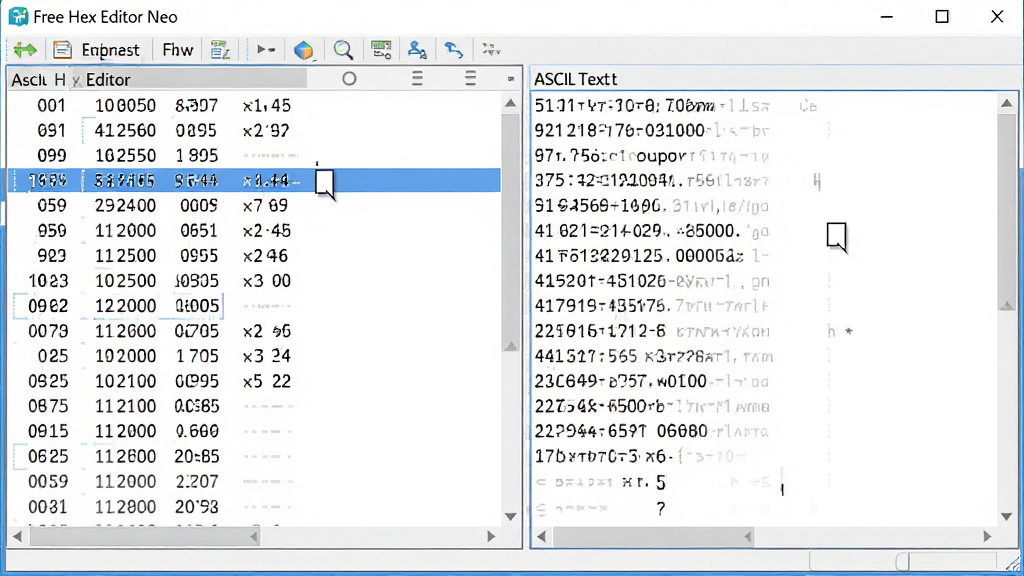Open the checklist edit toolbar icon
This screenshot has height=576, width=1024.
220,50
